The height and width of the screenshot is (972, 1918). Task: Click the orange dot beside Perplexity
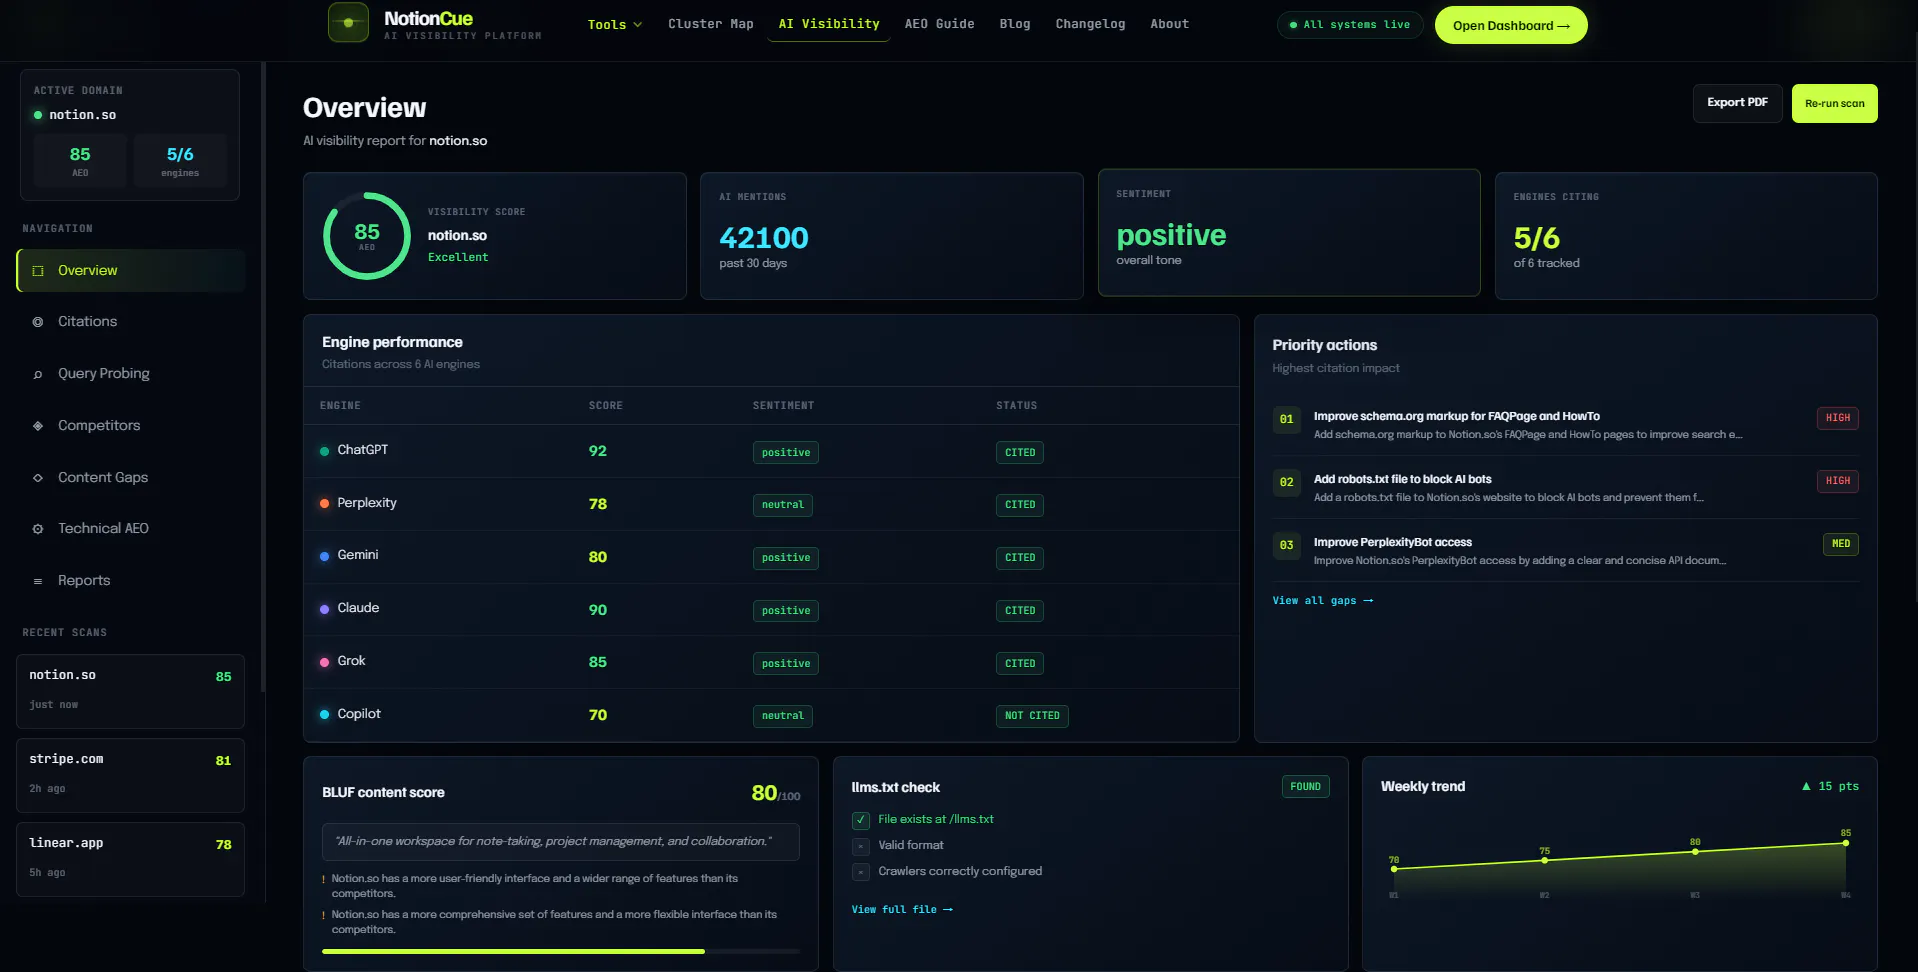[x=324, y=503]
